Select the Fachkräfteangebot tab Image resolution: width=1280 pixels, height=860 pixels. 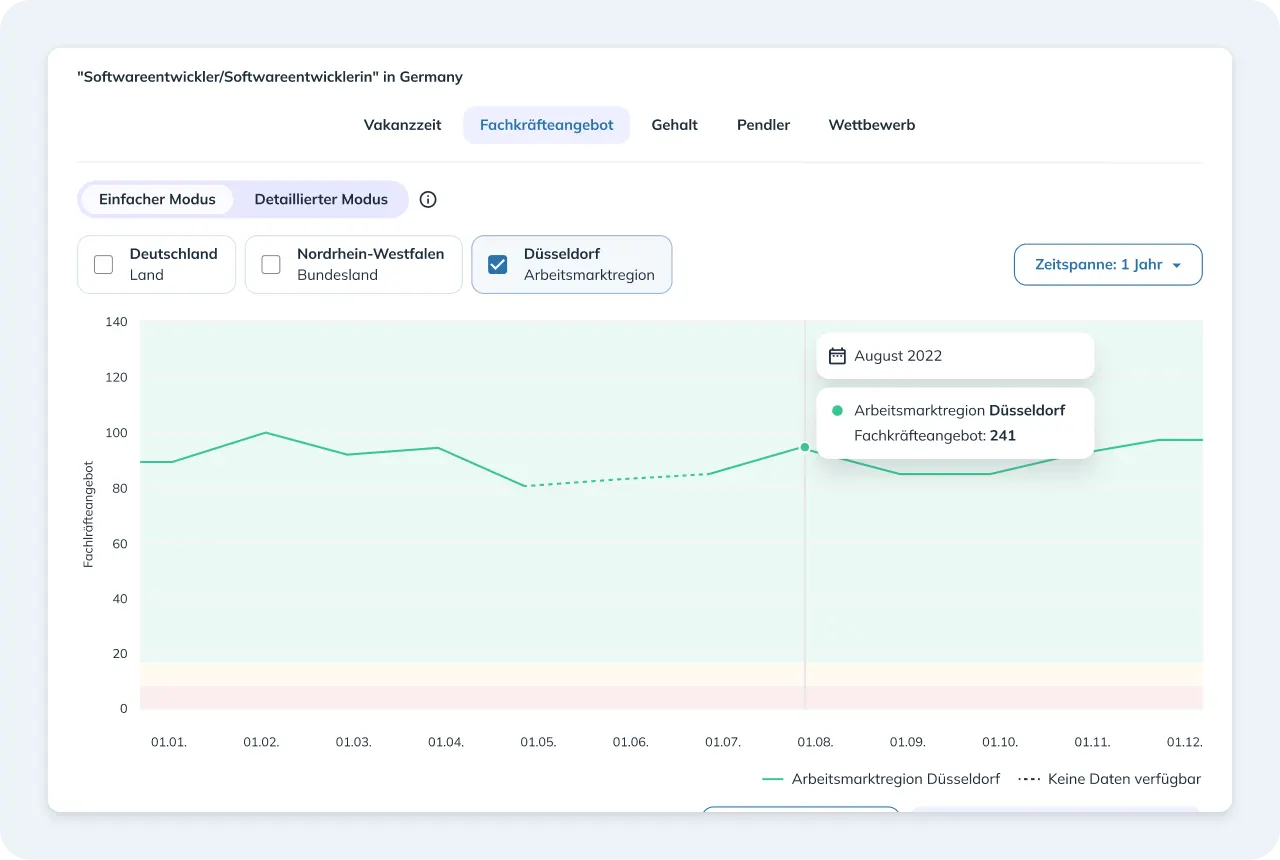(x=546, y=125)
